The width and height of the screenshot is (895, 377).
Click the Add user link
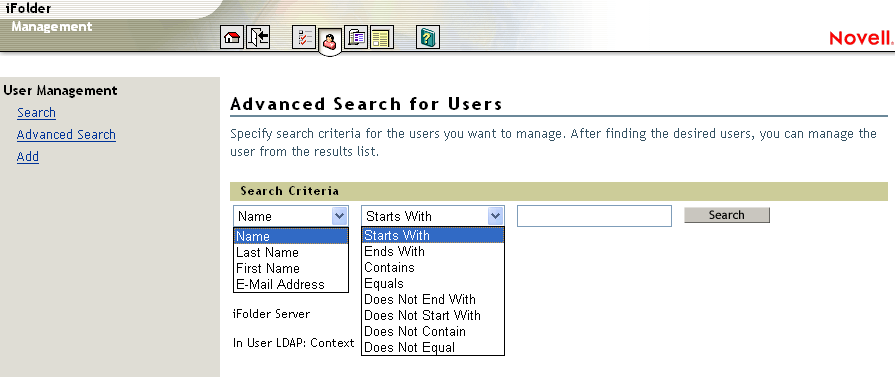[28, 157]
